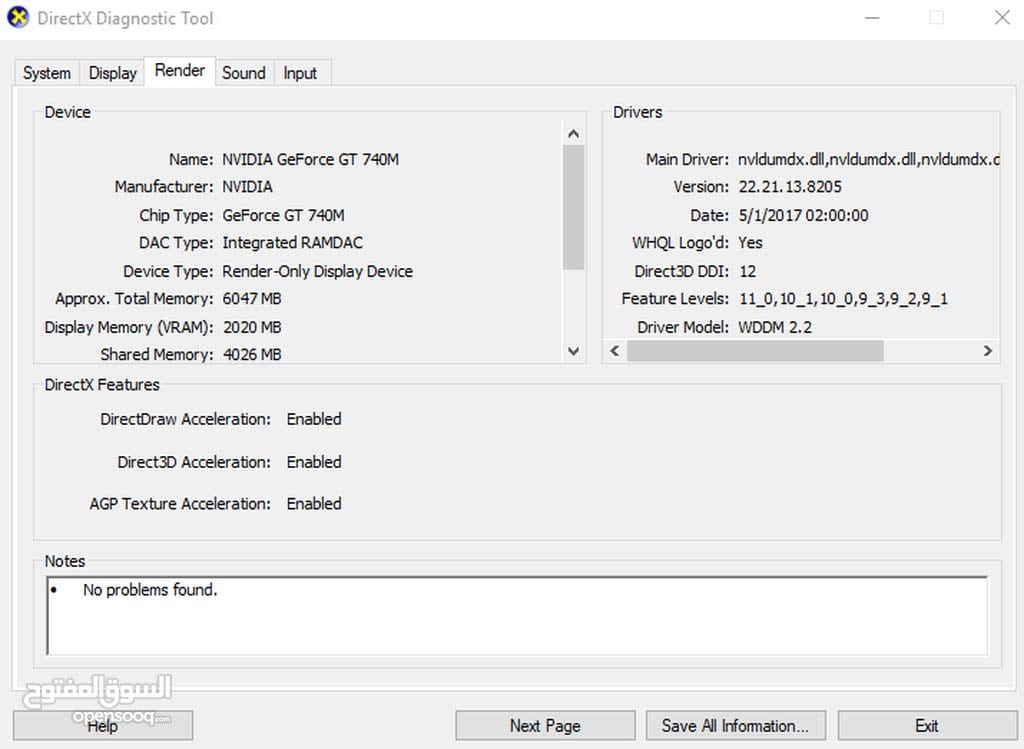Click Drivers panel scroll left arrow

click(x=615, y=351)
